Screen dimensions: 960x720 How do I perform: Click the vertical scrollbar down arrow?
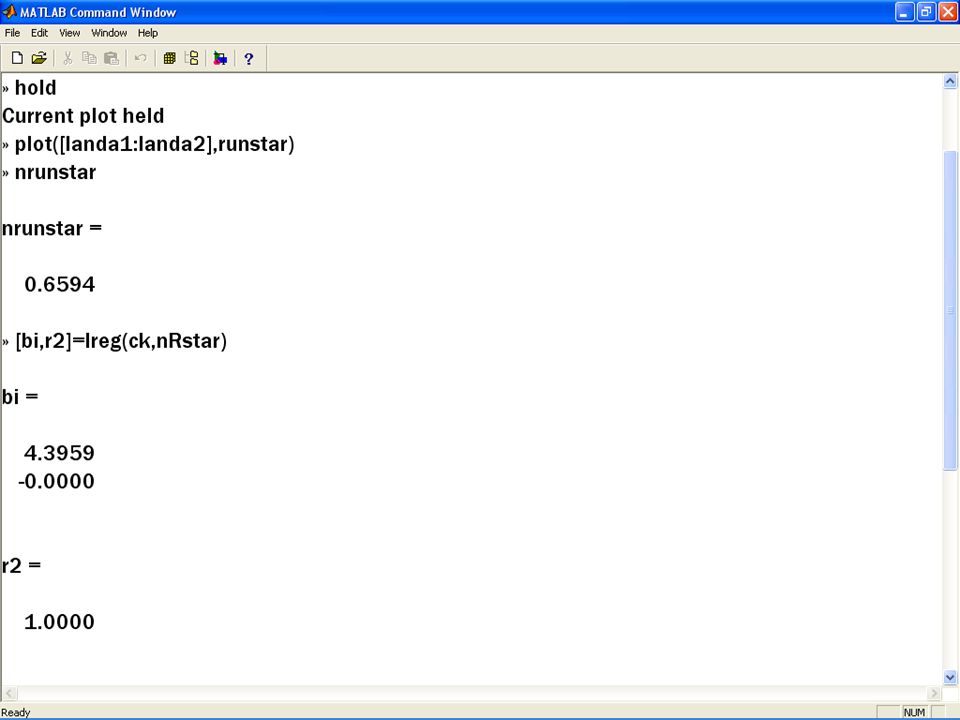click(x=950, y=677)
